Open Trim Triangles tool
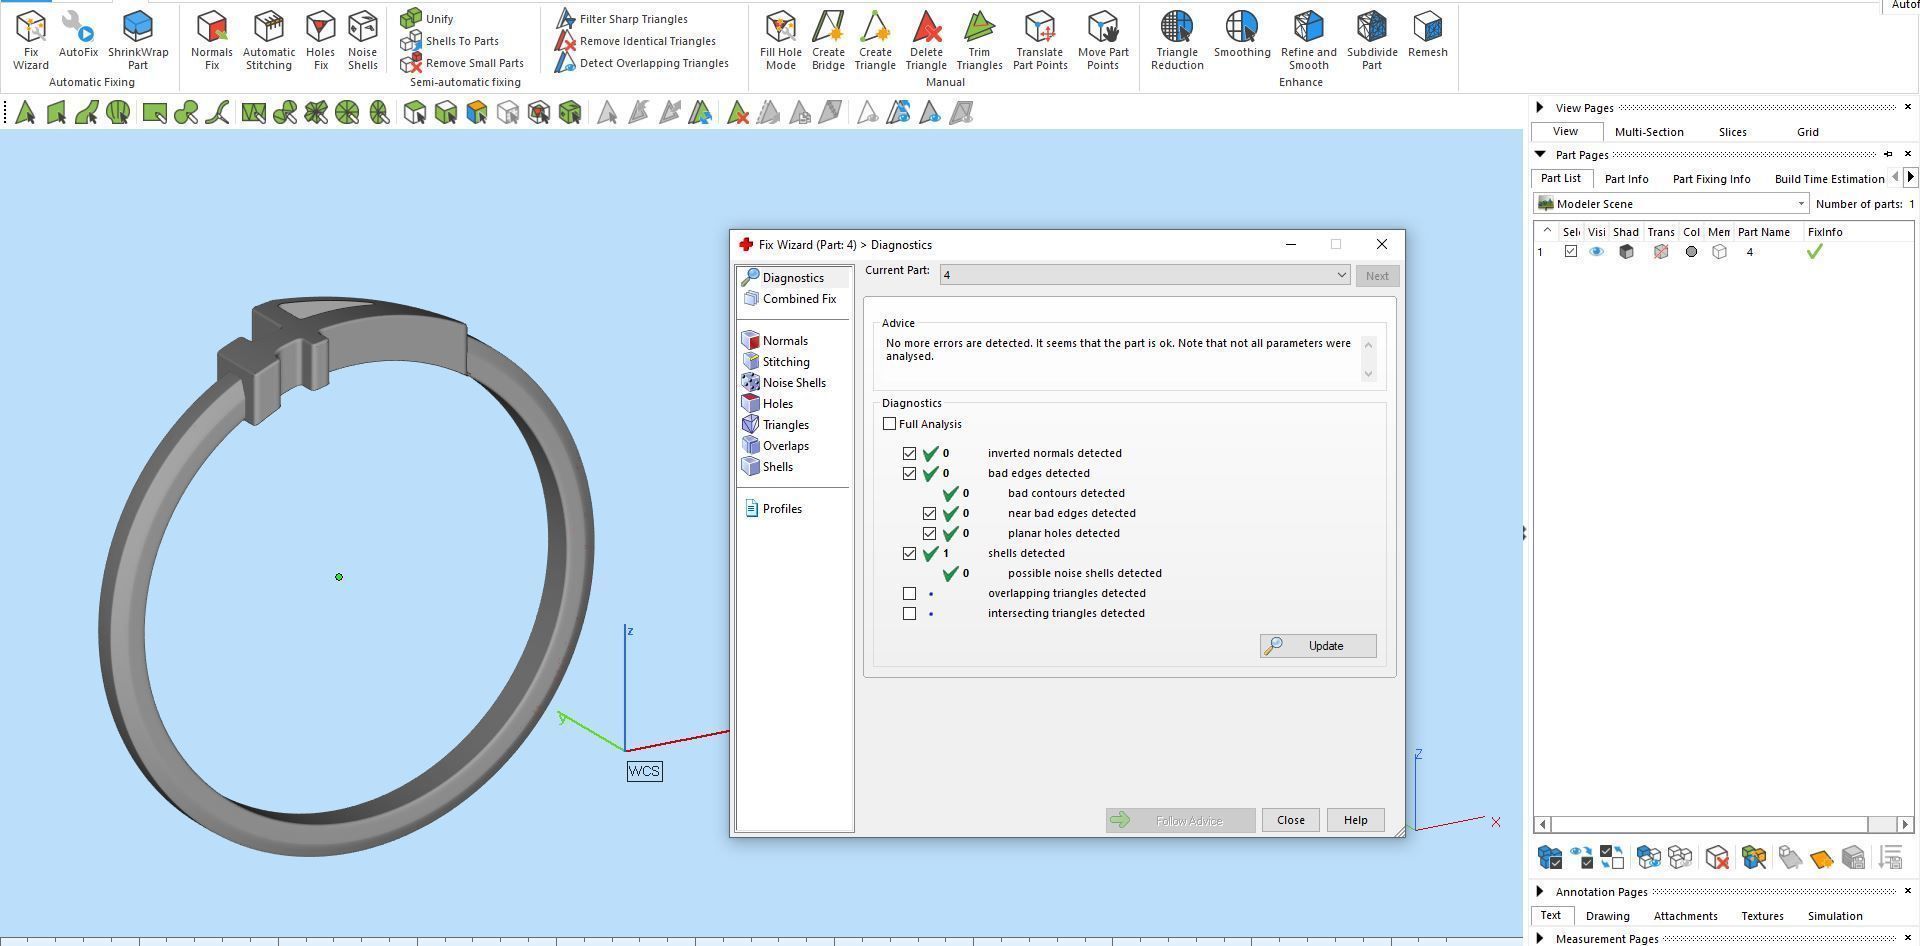The width and height of the screenshot is (1920, 946). pyautogui.click(x=979, y=40)
